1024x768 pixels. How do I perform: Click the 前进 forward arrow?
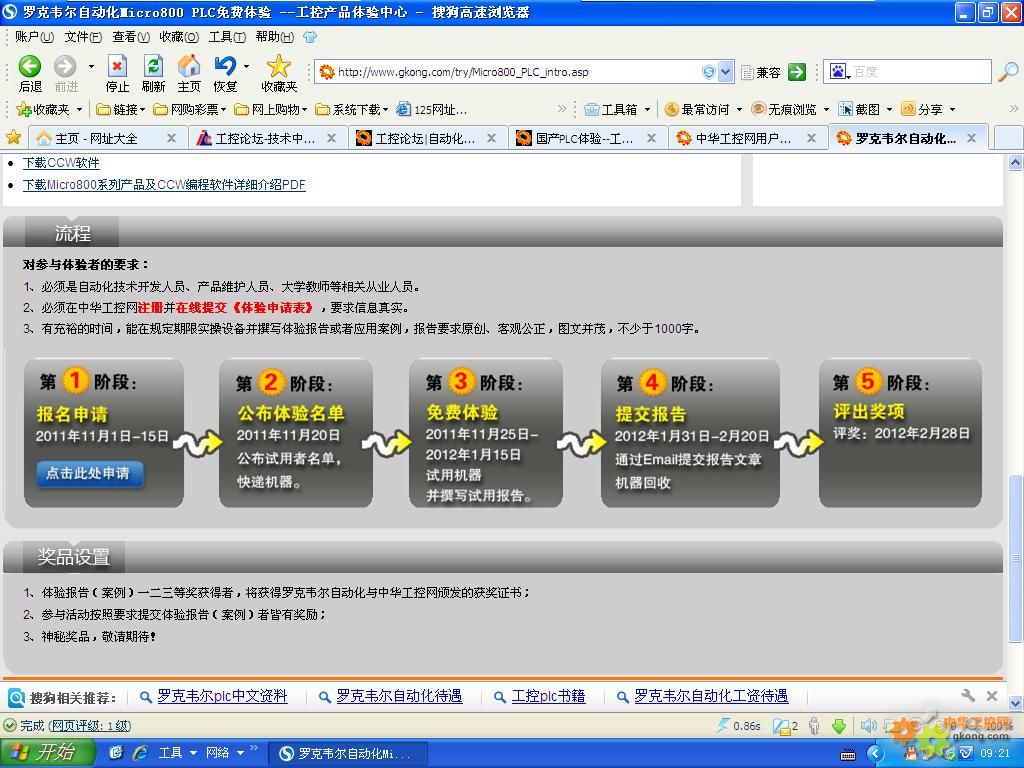(x=65, y=72)
